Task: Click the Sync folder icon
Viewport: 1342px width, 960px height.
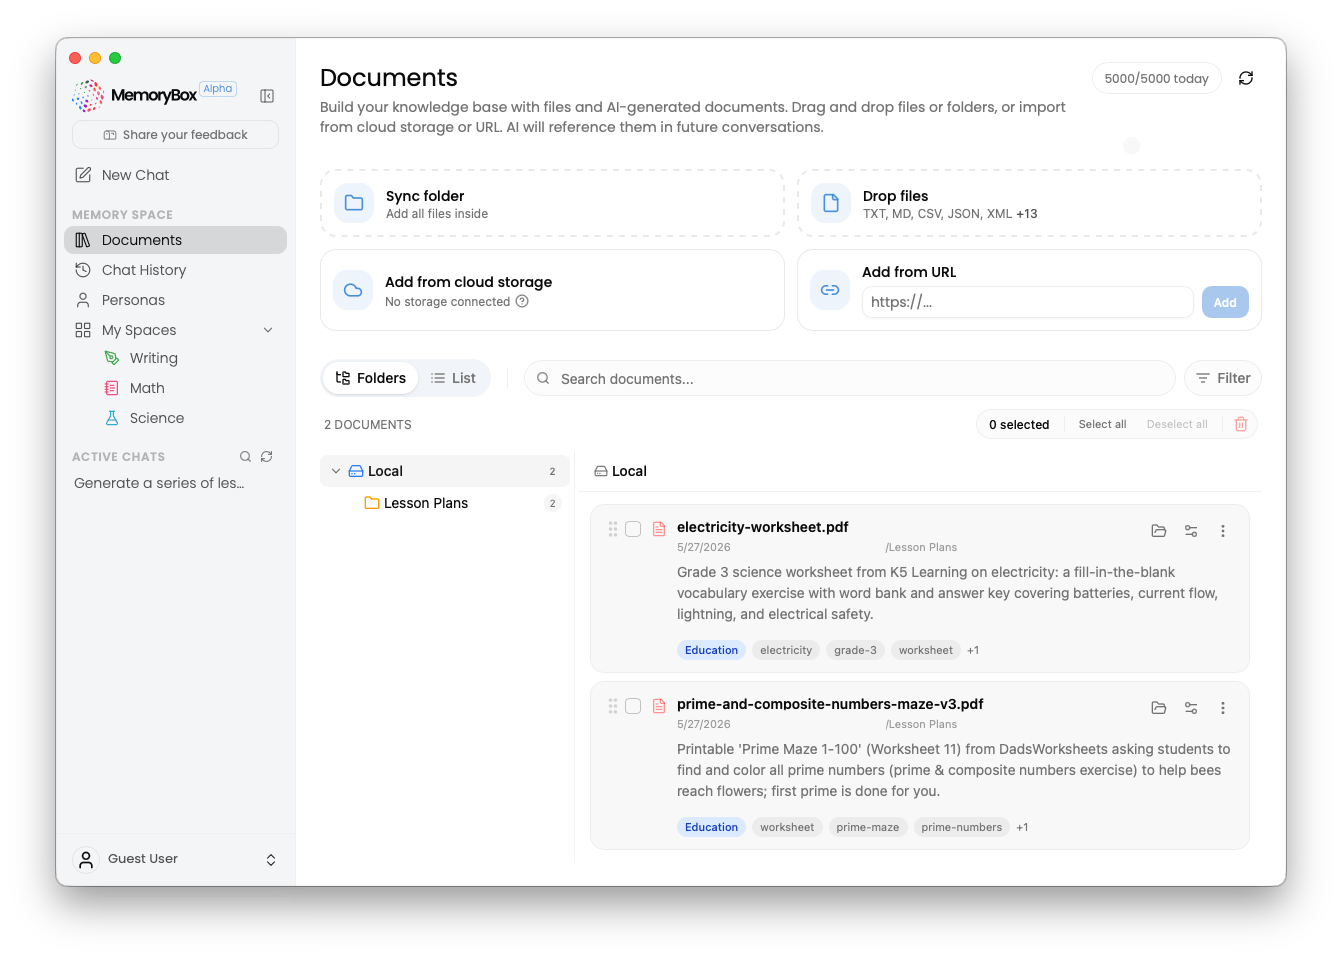Action: [354, 203]
